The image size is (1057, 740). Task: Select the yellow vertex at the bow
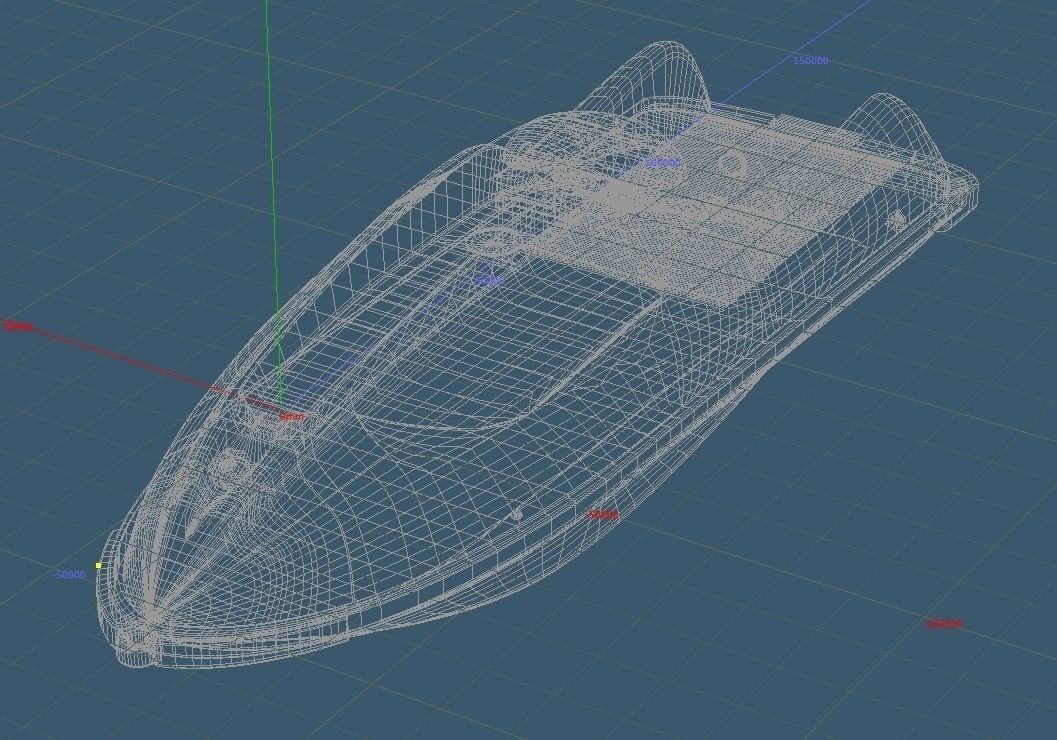point(98,565)
